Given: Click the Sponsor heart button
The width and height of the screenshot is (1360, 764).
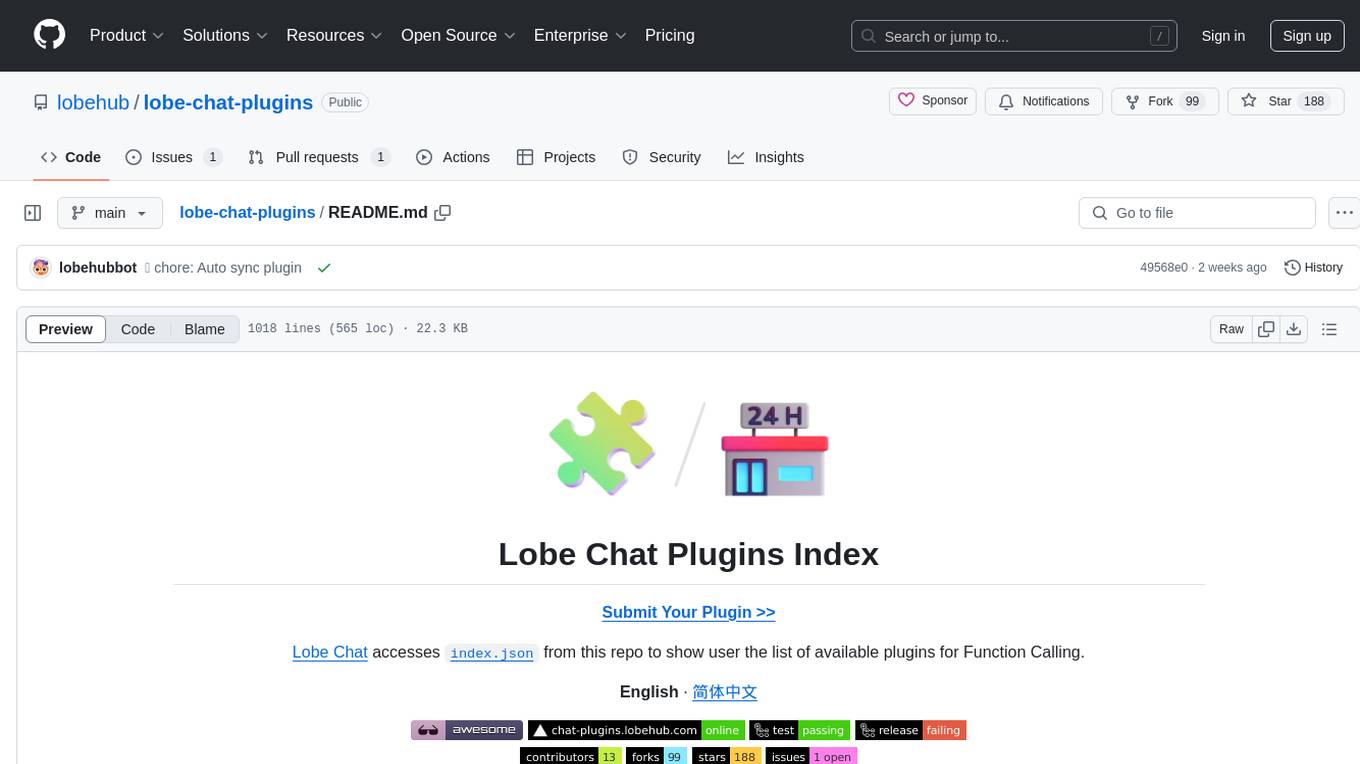Looking at the screenshot, I should click(x=933, y=101).
